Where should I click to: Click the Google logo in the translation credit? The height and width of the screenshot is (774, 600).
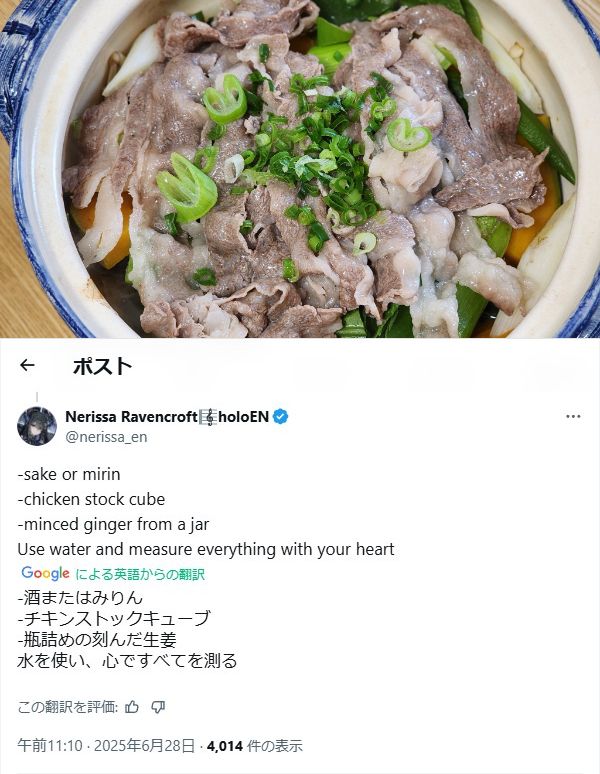pyautogui.click(x=45, y=573)
